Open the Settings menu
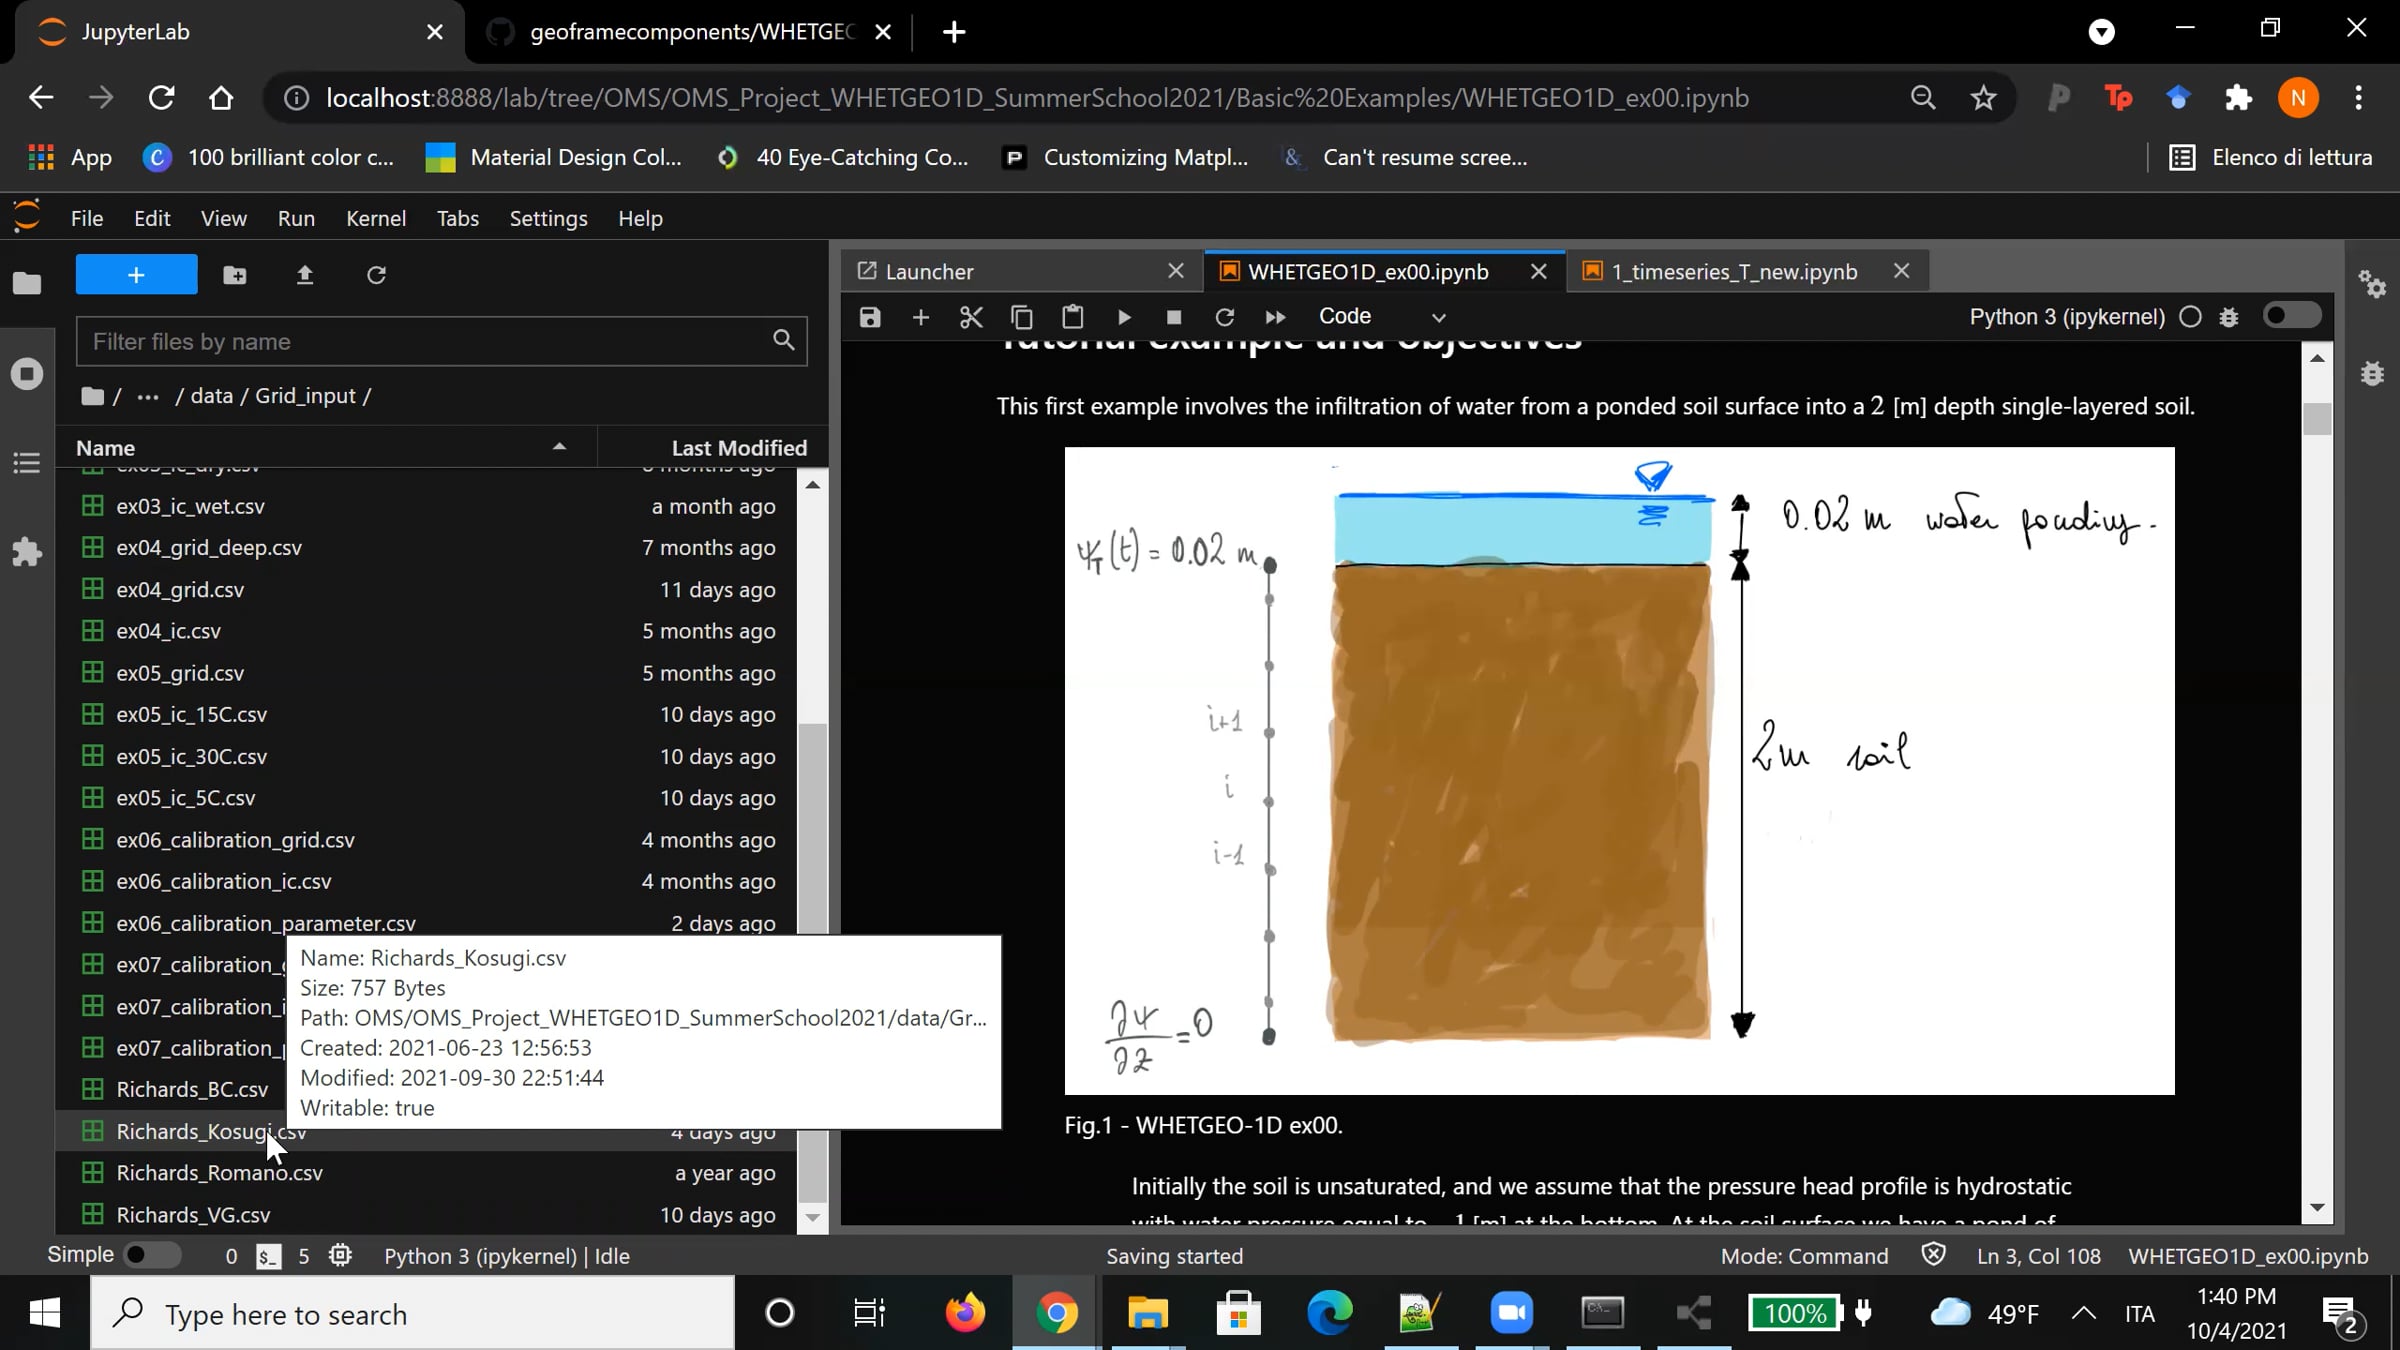Screen dimensions: 2400x1350 [x=548, y=218]
